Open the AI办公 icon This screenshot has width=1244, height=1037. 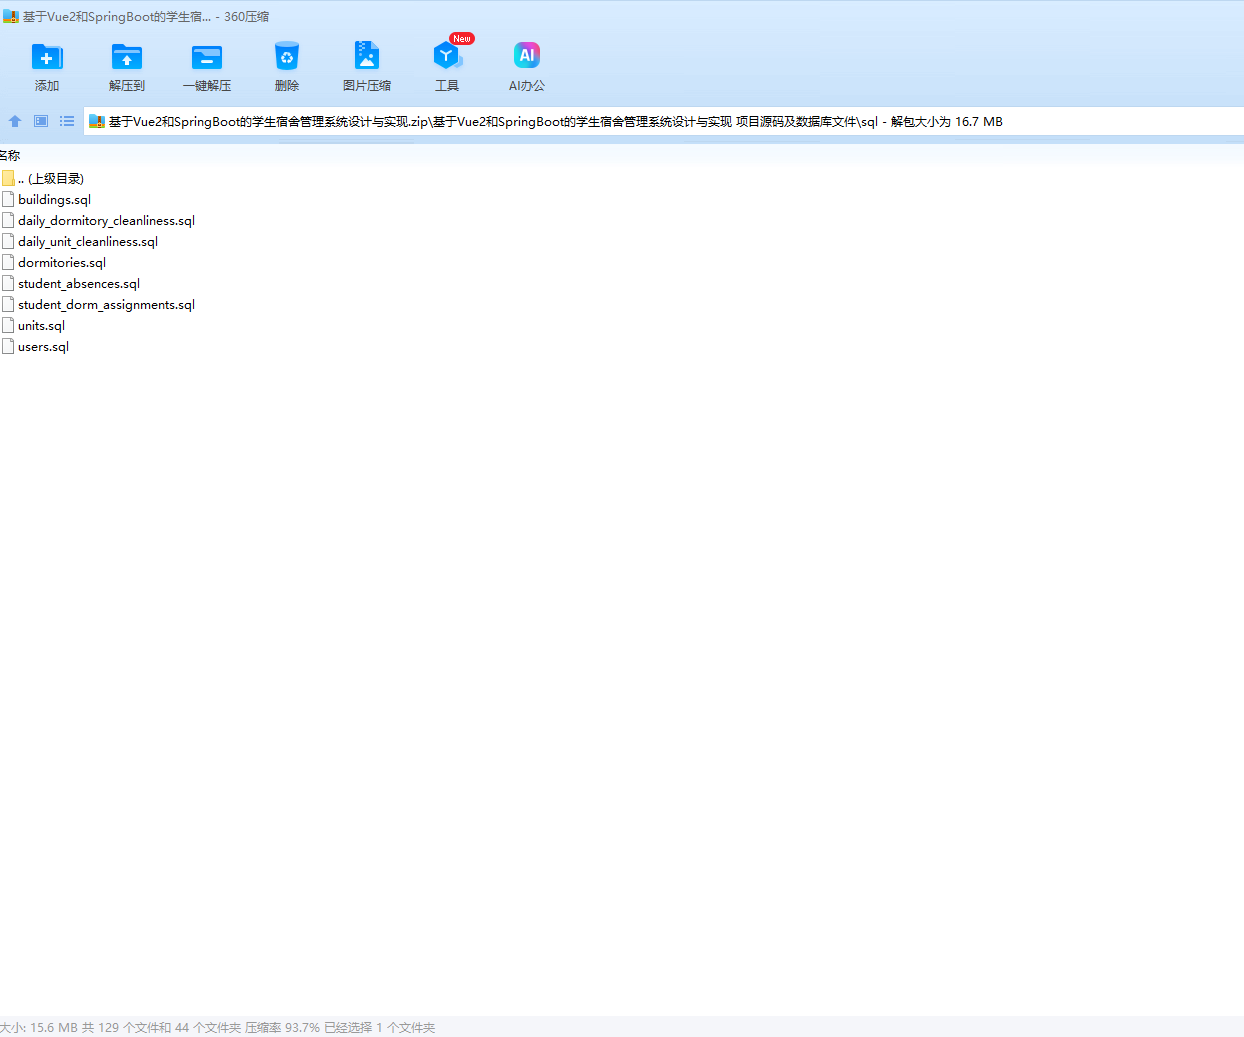point(527,56)
